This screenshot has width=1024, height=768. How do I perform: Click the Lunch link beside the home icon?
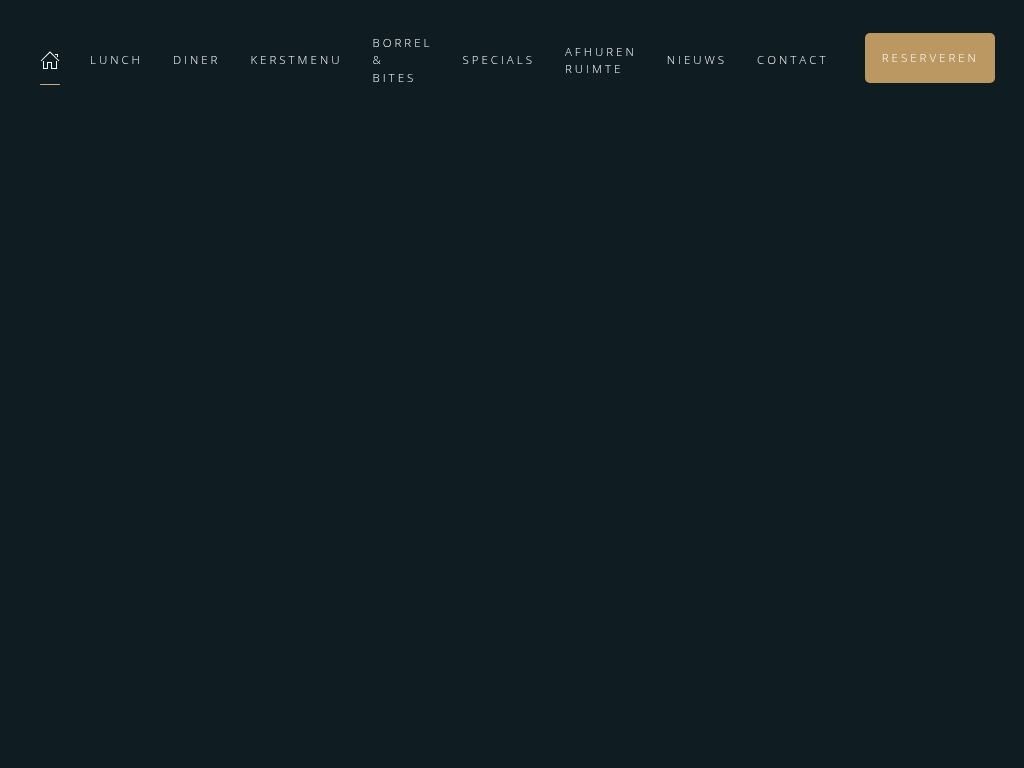116,60
